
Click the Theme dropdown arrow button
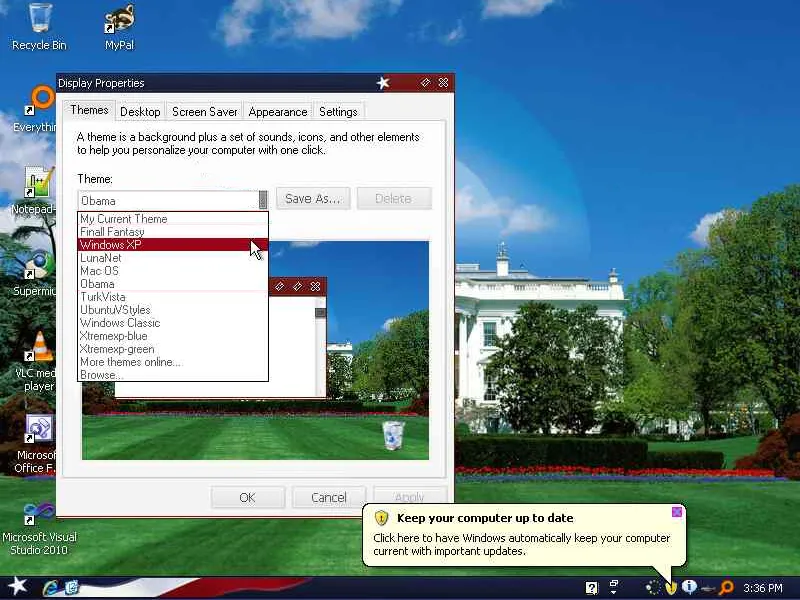(x=263, y=200)
